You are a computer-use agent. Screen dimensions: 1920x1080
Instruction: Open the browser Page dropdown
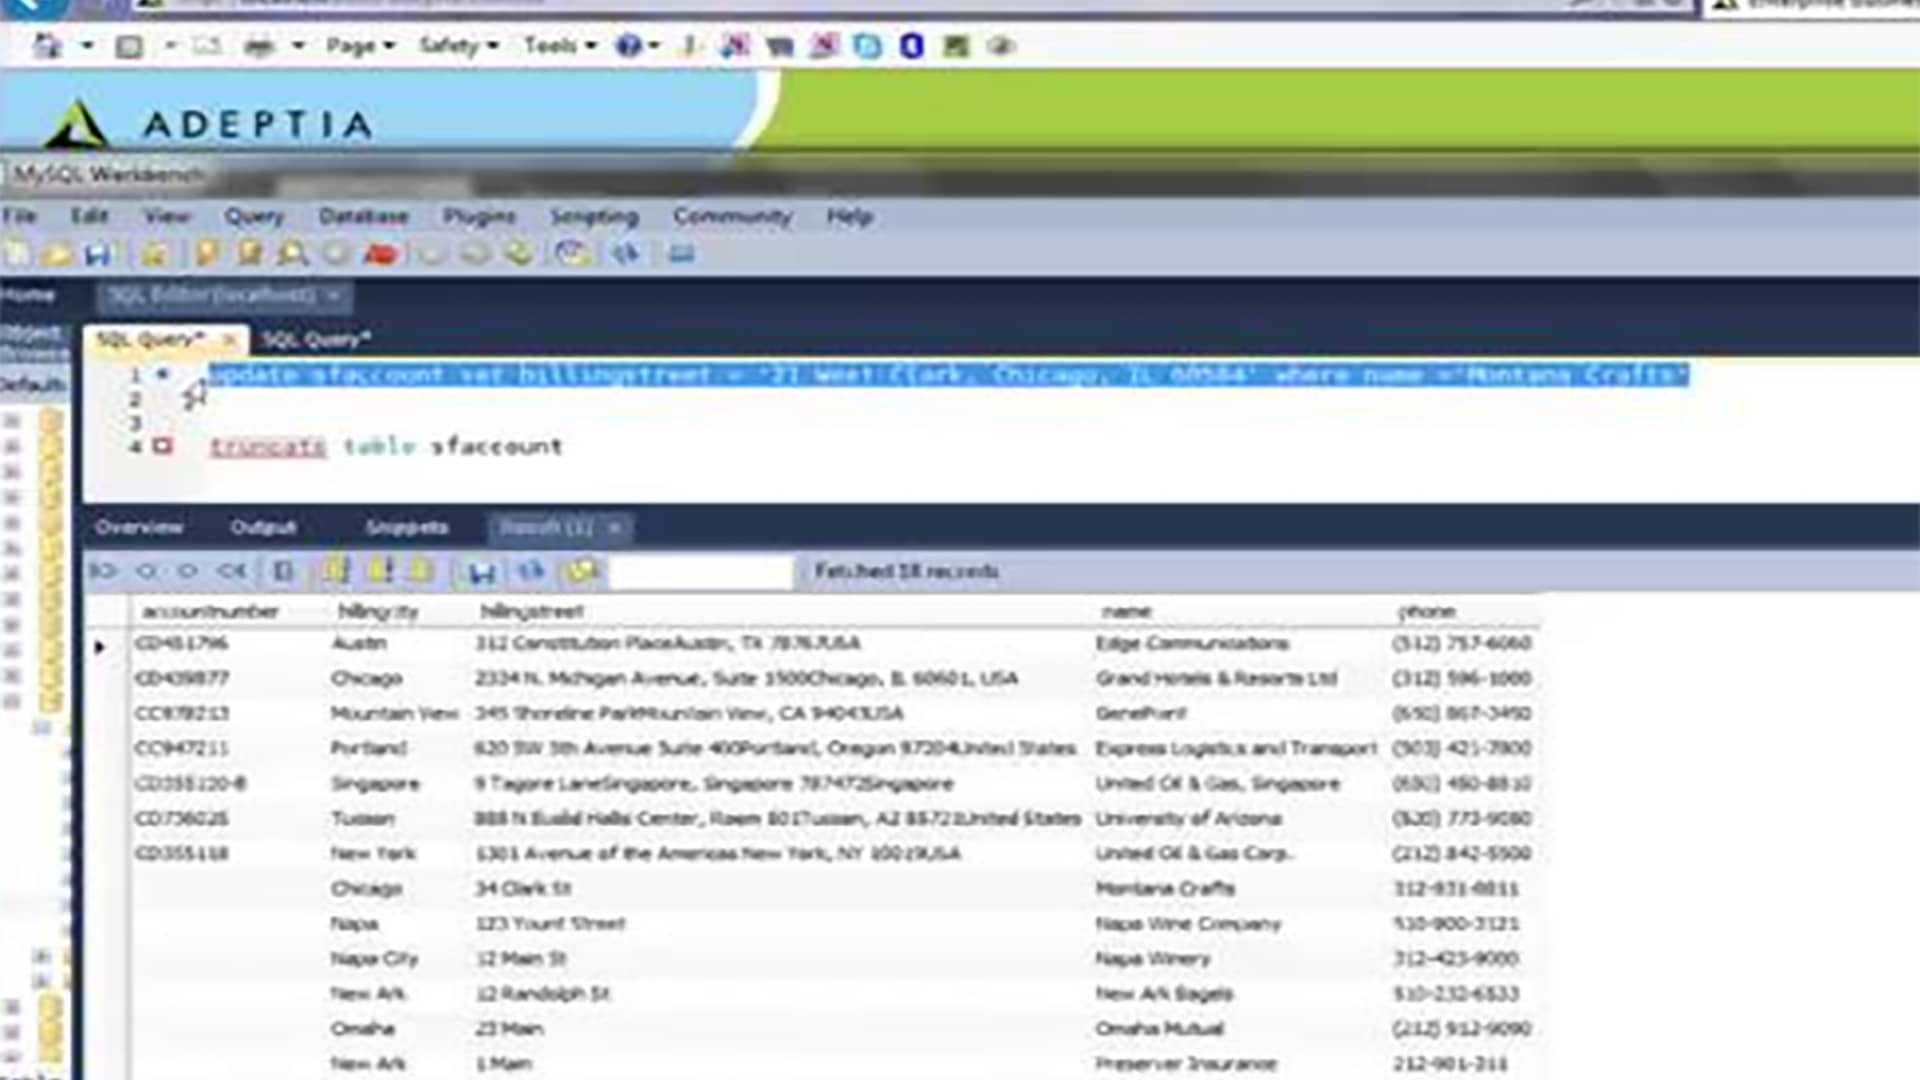point(360,46)
